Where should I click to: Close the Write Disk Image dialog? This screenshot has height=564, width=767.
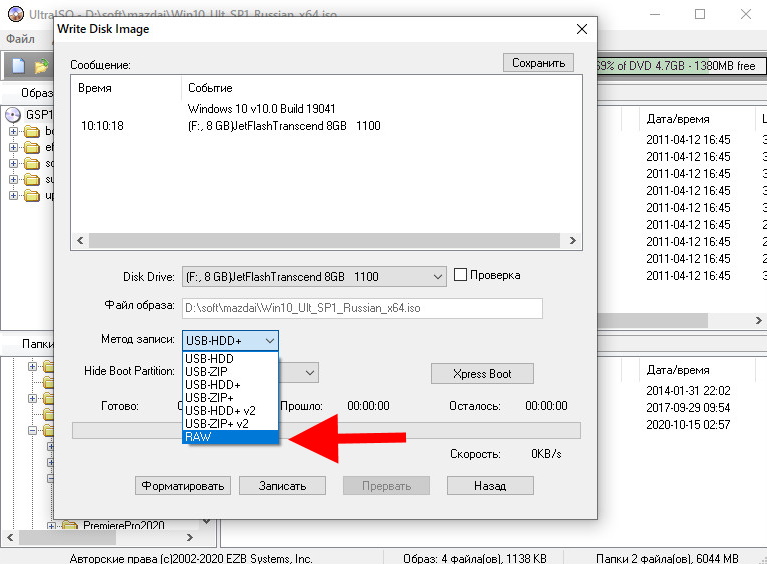582,29
